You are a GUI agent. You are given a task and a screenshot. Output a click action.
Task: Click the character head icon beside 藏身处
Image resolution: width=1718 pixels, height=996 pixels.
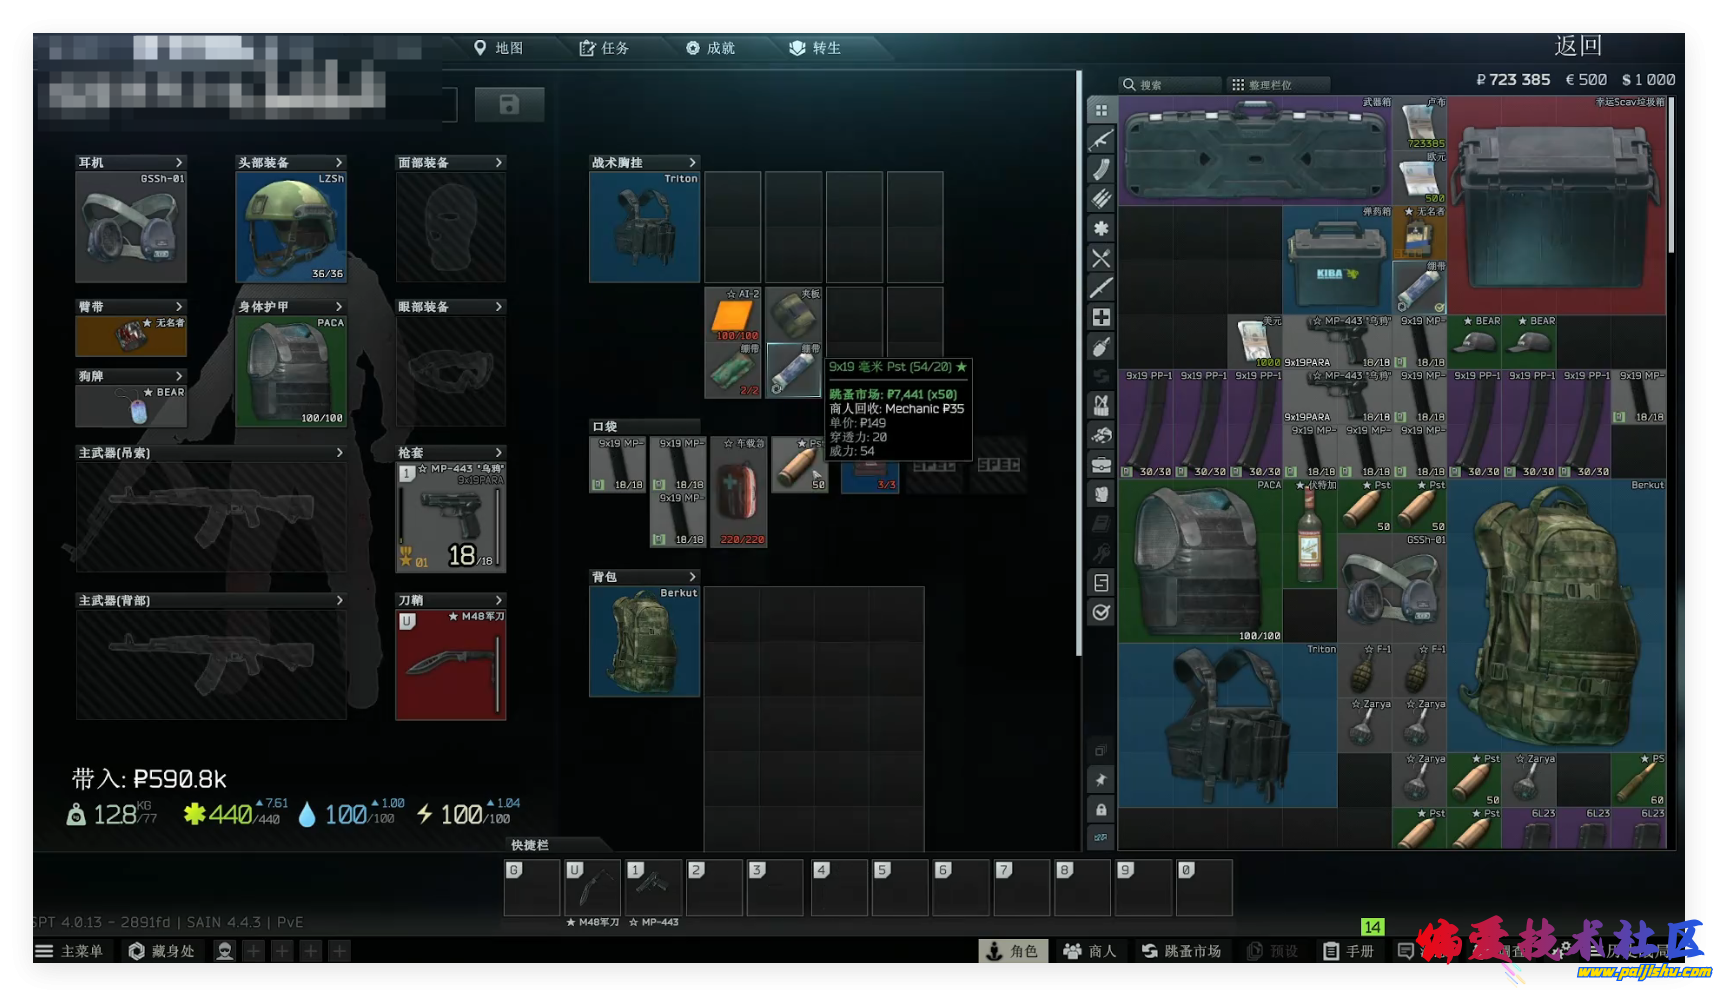(225, 951)
